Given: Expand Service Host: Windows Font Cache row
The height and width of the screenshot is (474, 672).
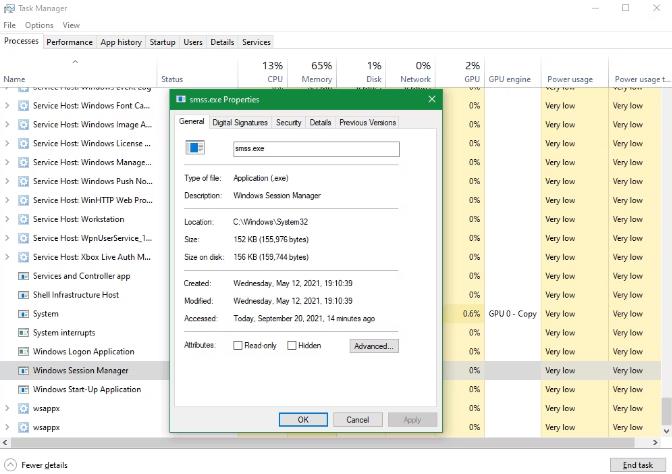Looking at the screenshot, I should pos(7,105).
